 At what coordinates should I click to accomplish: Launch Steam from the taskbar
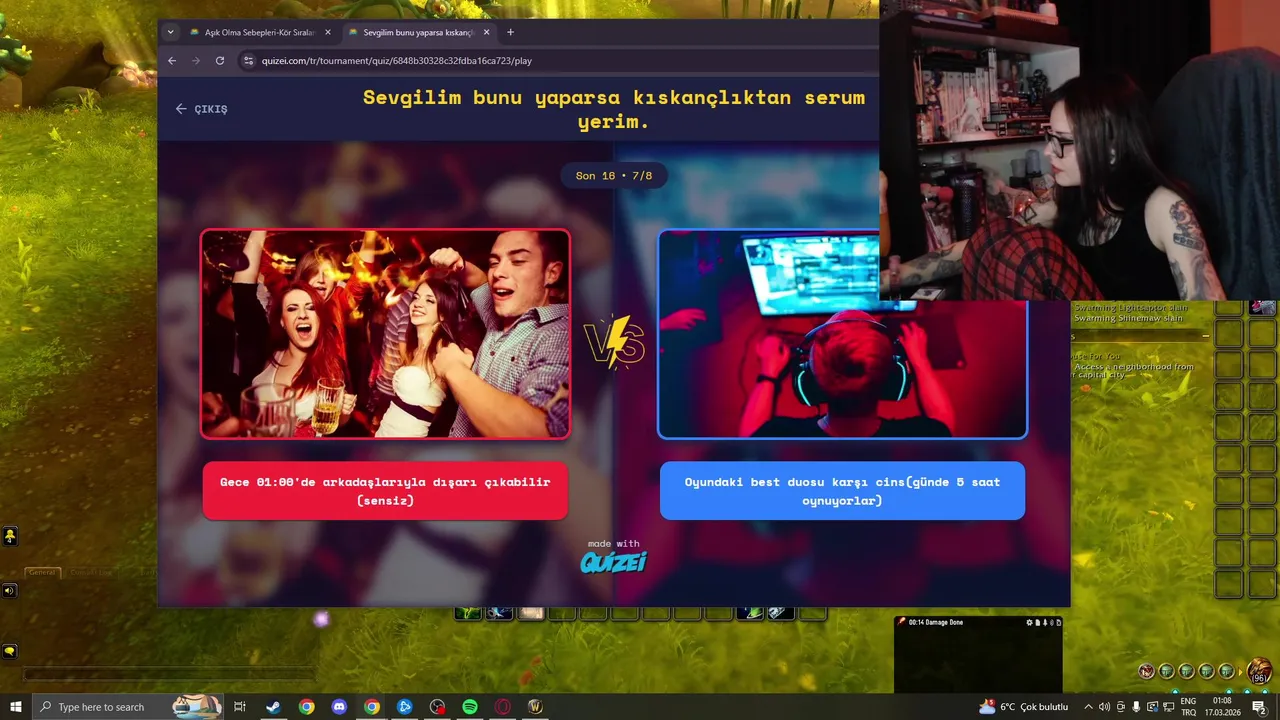coord(273,707)
